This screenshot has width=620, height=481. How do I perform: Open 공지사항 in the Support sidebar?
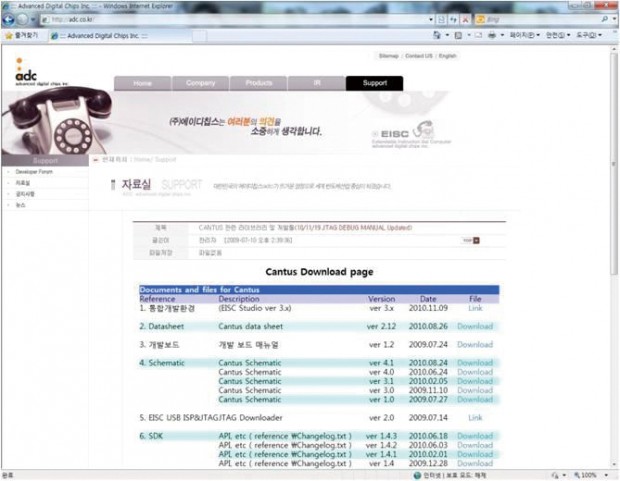[x=25, y=194]
